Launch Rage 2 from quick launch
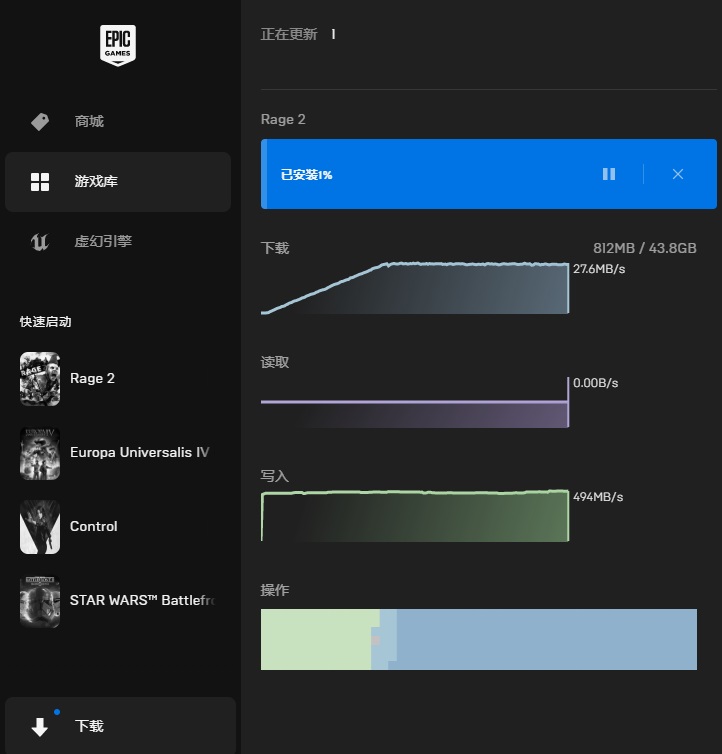This screenshot has height=754, width=722. pos(92,378)
